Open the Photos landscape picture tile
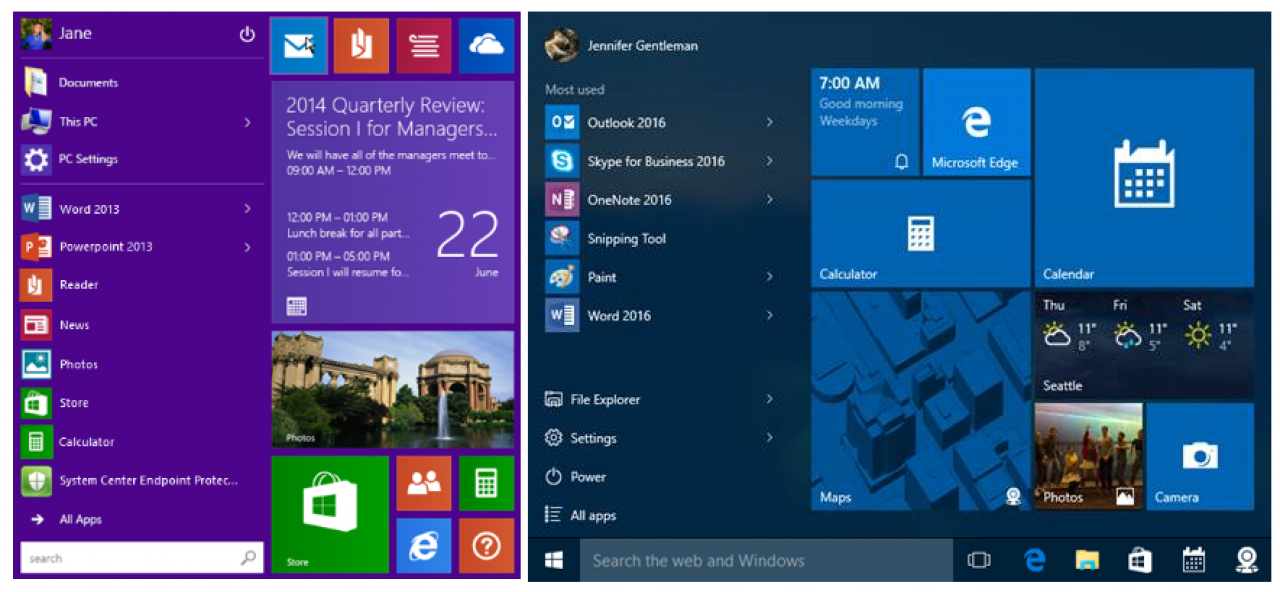This screenshot has height=592, width=1280. coord(393,390)
